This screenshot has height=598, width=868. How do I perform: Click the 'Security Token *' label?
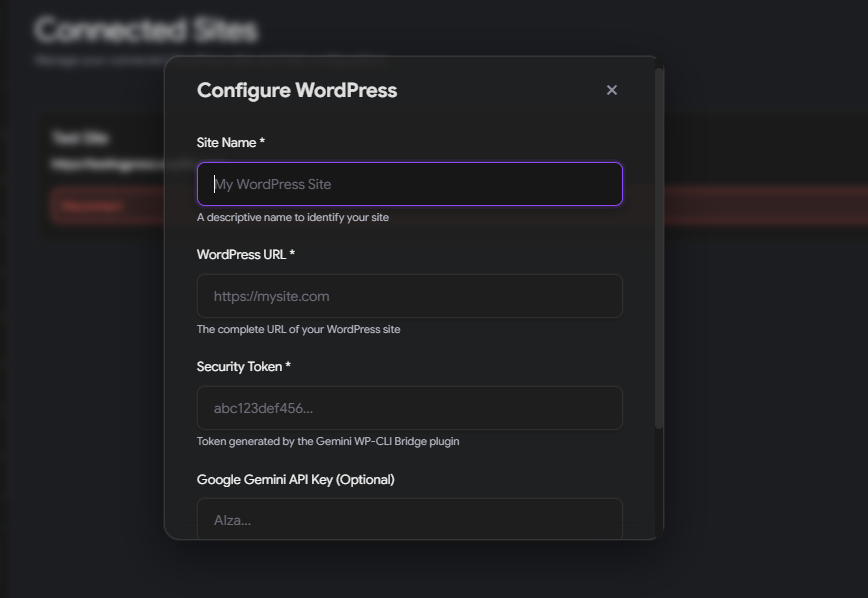244,367
